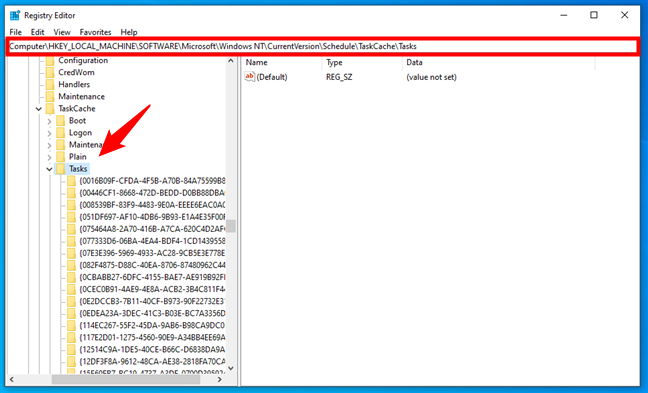The height and width of the screenshot is (393, 648).
Task: Click folder icon of {082F4875-D88C key
Action: click(71, 265)
